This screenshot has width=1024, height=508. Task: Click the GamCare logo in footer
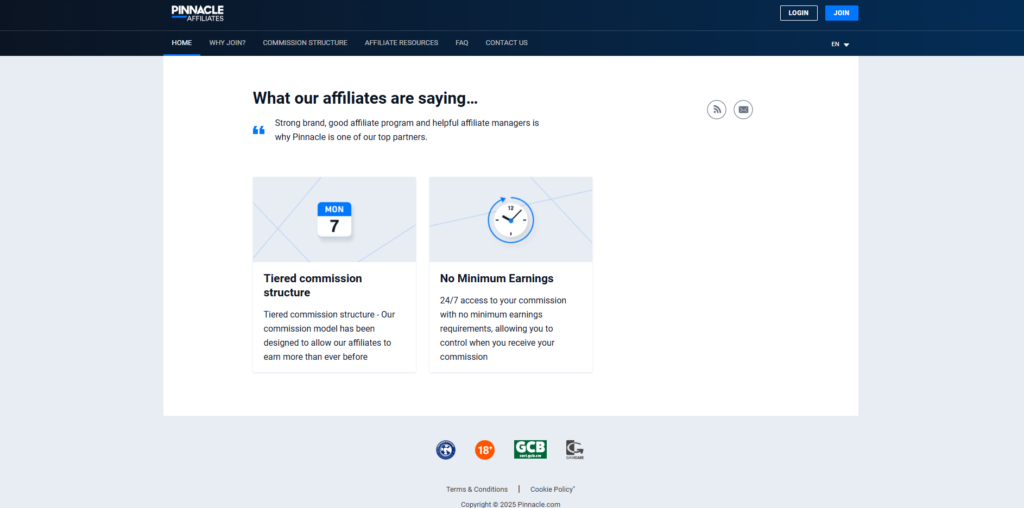(574, 450)
